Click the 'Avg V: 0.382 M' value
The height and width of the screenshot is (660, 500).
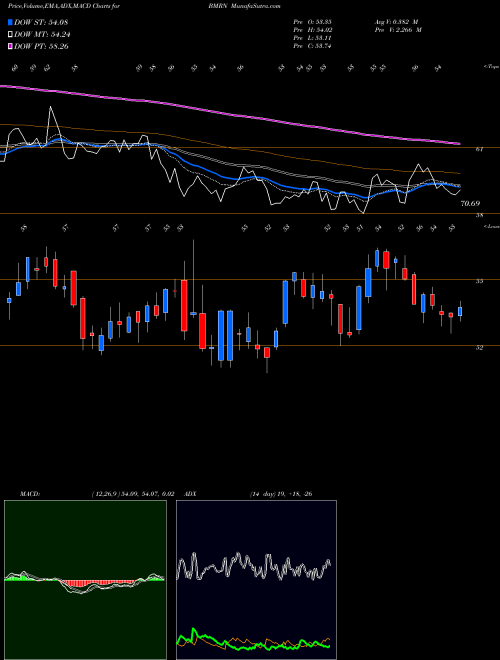(x=396, y=22)
